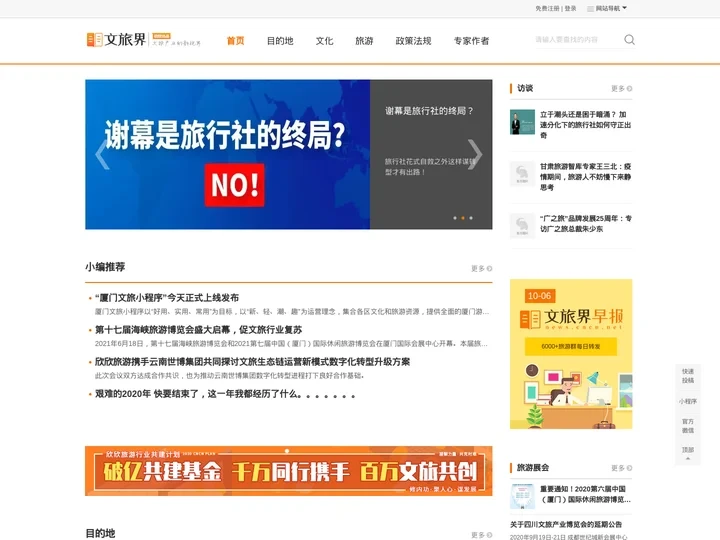
Task: Open carousel caption 谢幕是旅行社的终局？
Action: [x=429, y=111]
